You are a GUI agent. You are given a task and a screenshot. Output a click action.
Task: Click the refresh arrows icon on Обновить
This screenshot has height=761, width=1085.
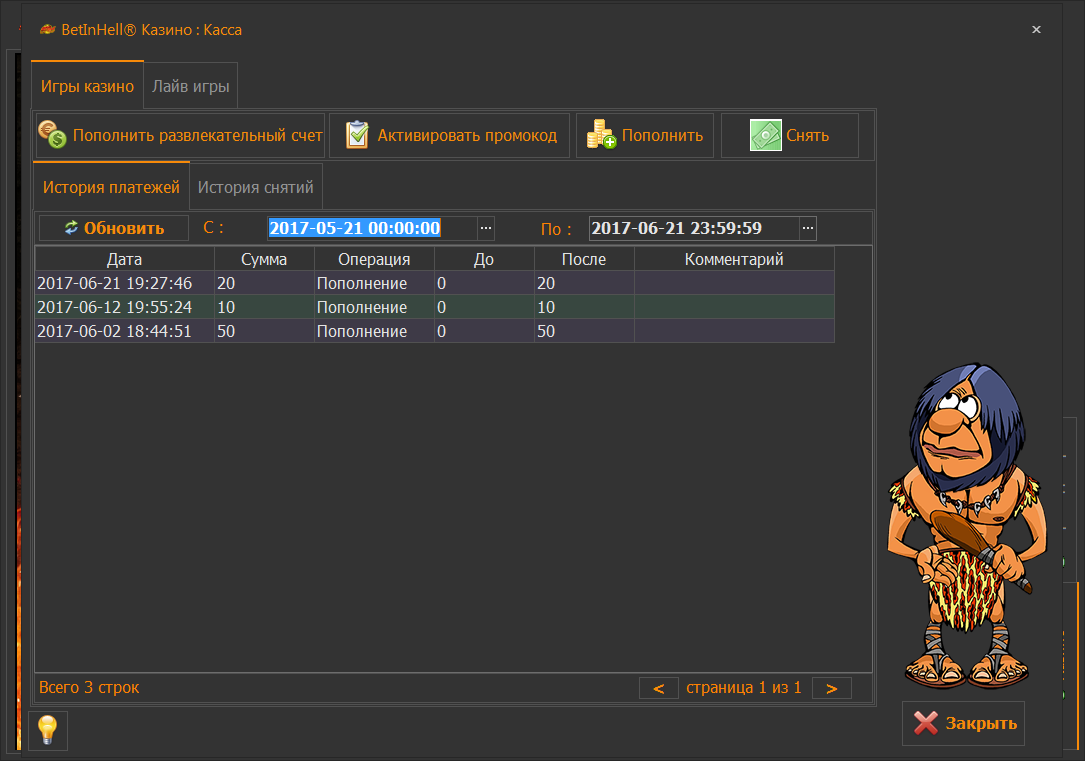[x=71, y=228]
